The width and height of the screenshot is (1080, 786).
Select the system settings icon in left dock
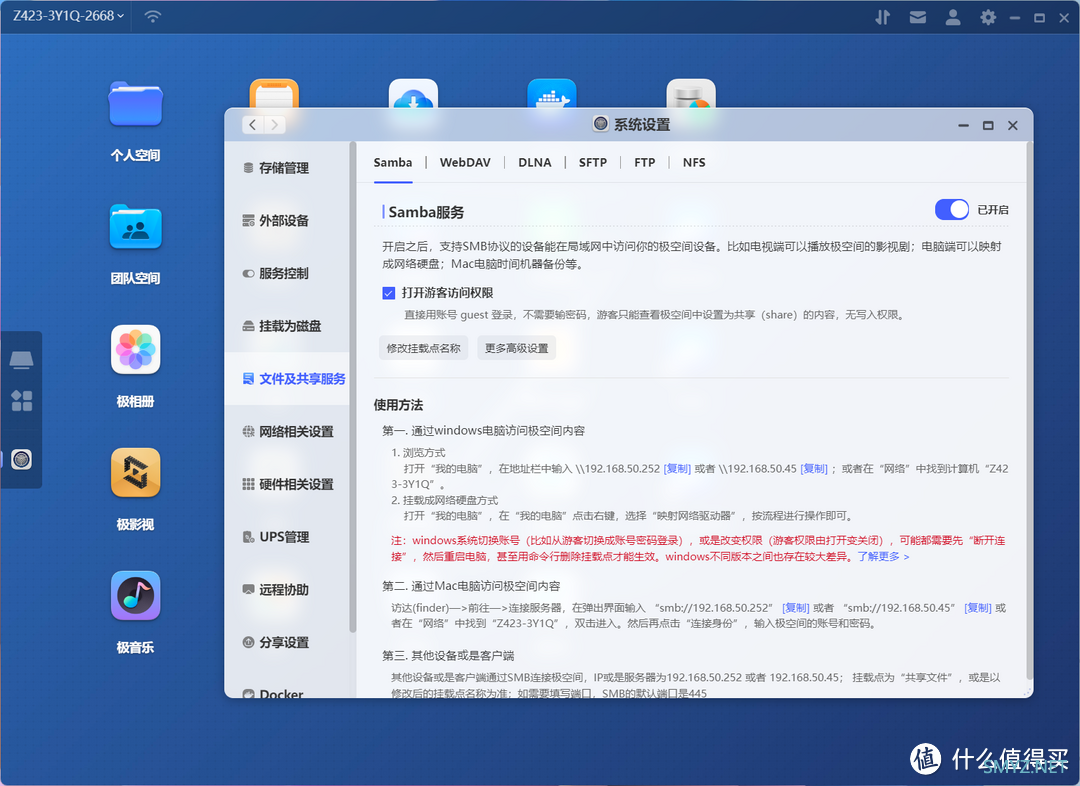[x=21, y=459]
